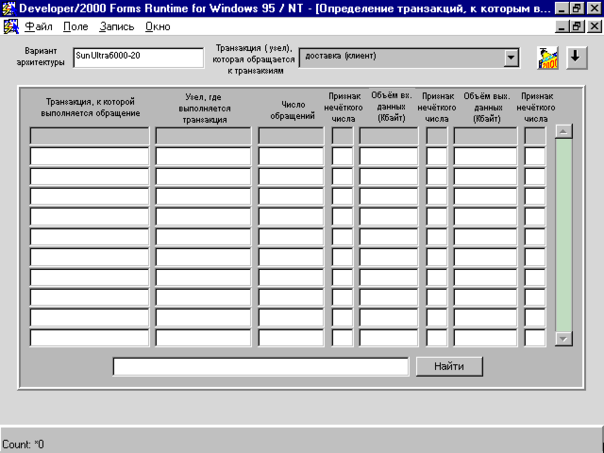The height and width of the screenshot is (453, 604).
Task: Click the Найти button
Action: tap(449, 366)
